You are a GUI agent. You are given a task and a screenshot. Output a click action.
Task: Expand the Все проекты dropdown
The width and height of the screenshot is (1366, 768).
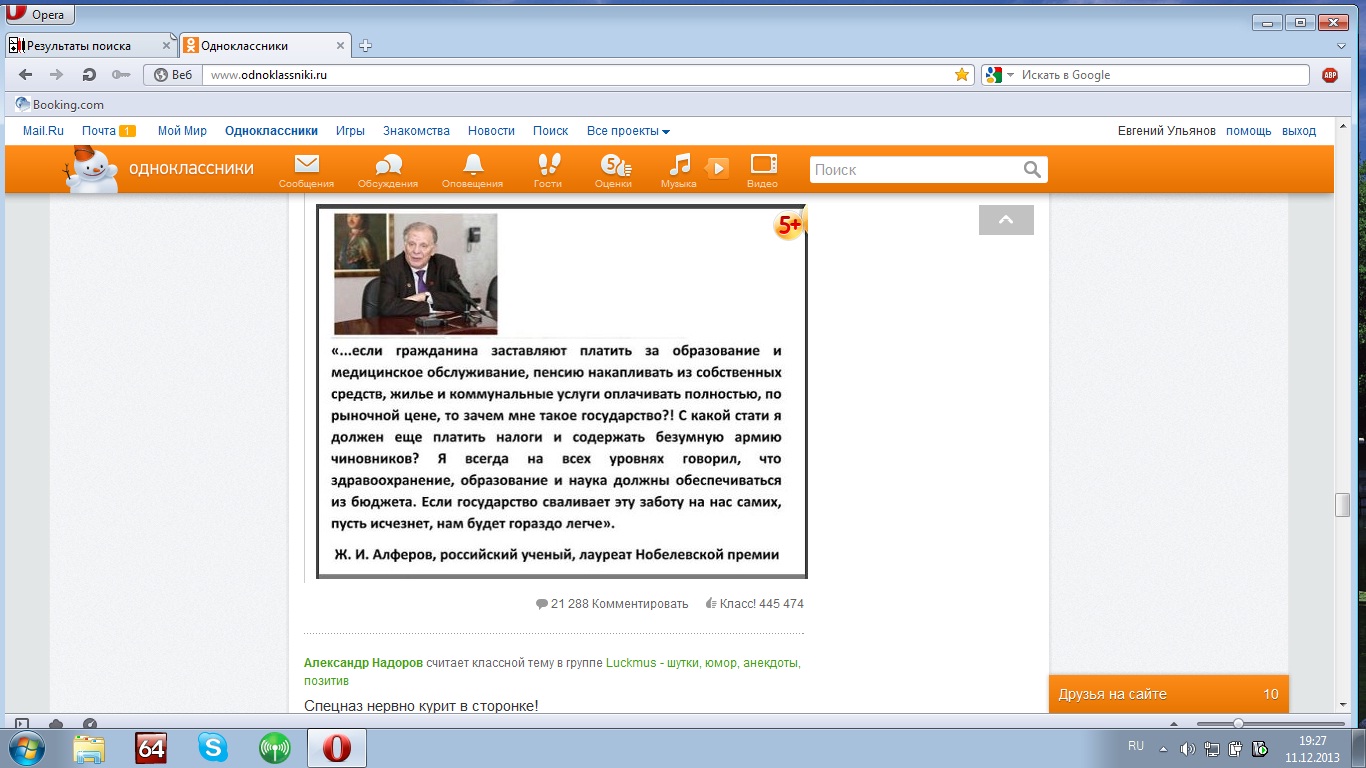tap(628, 131)
